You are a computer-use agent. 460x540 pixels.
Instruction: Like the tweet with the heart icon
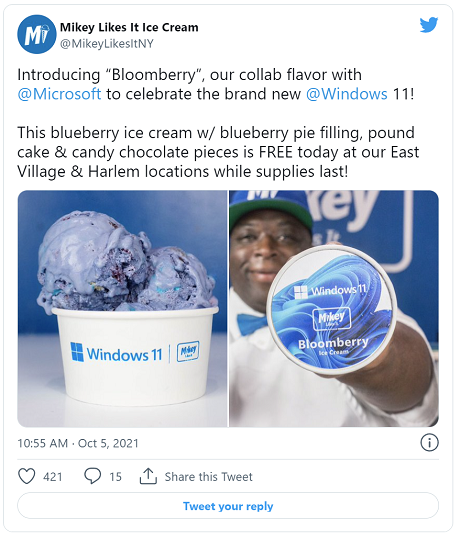(x=27, y=477)
